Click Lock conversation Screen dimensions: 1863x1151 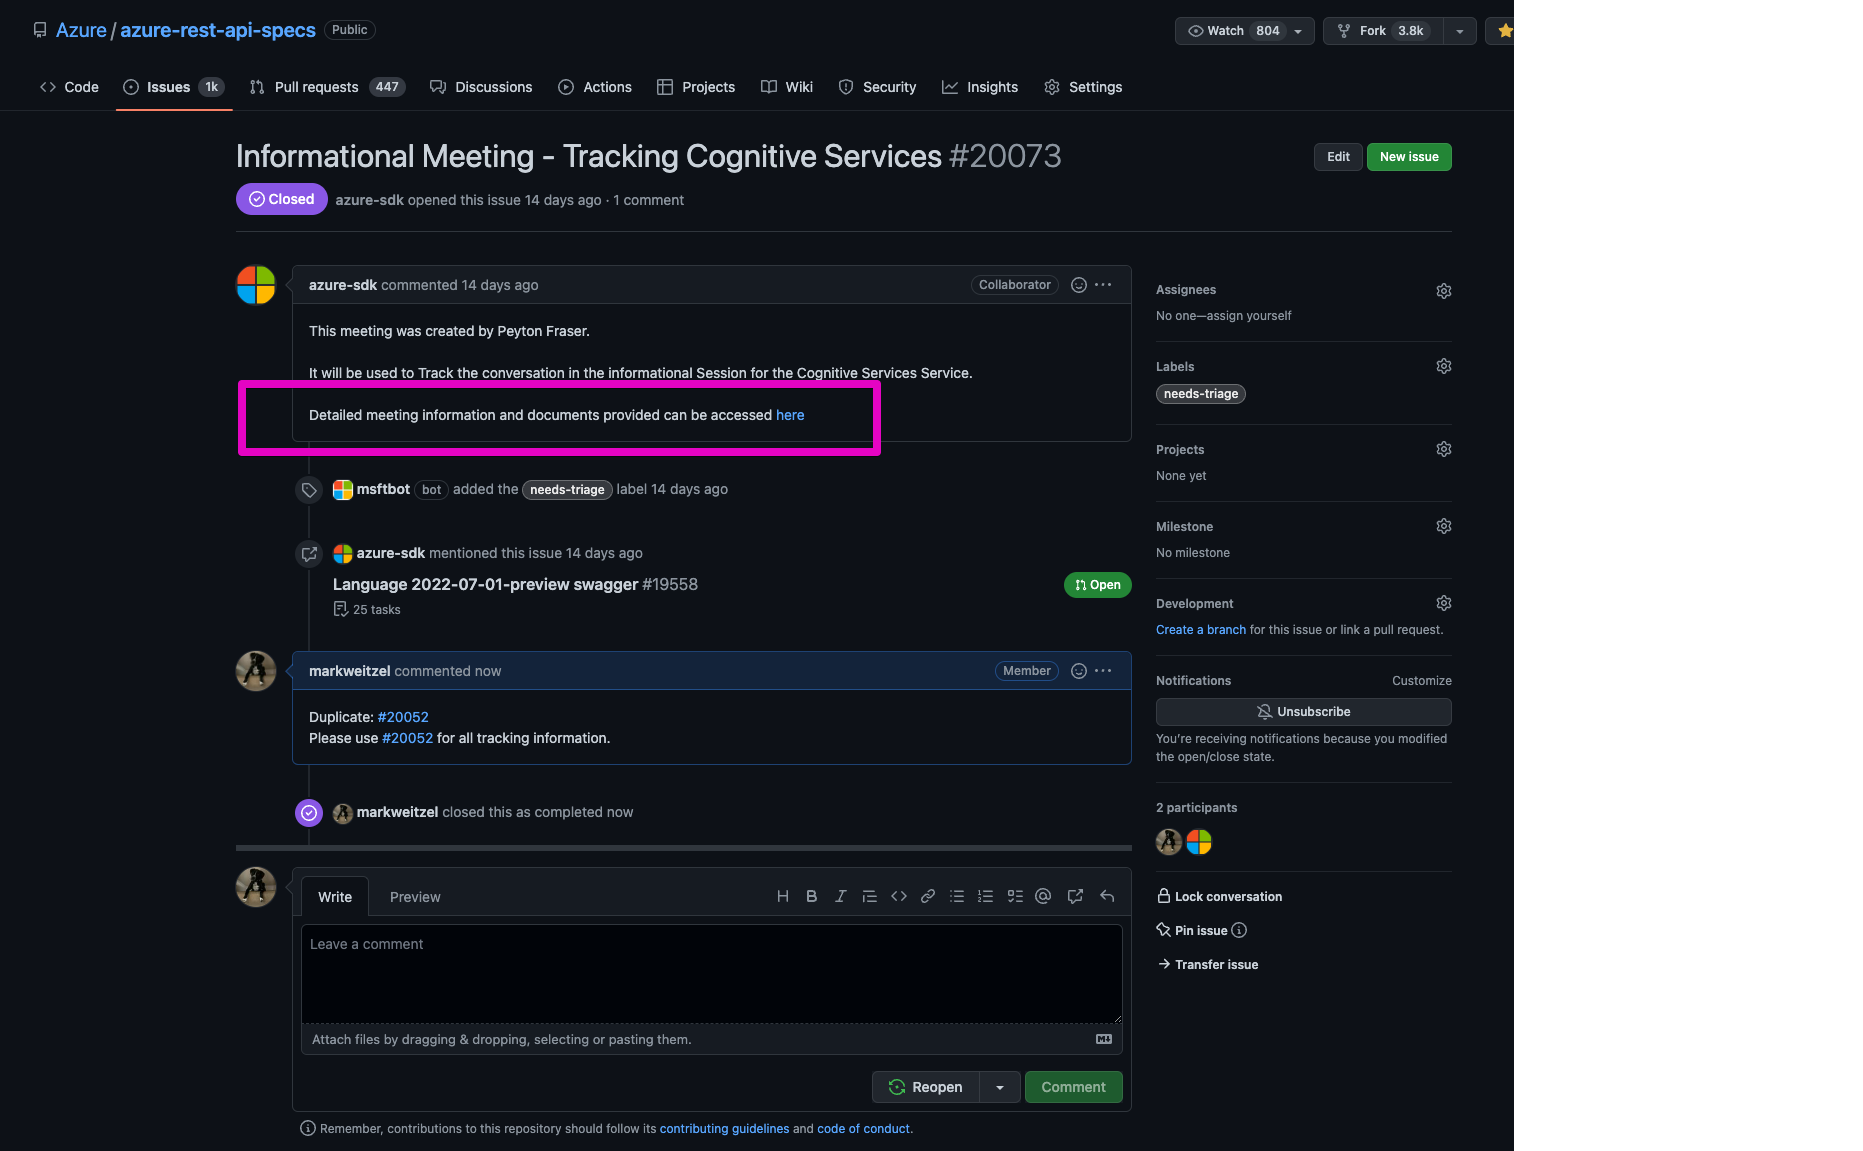tap(1219, 897)
